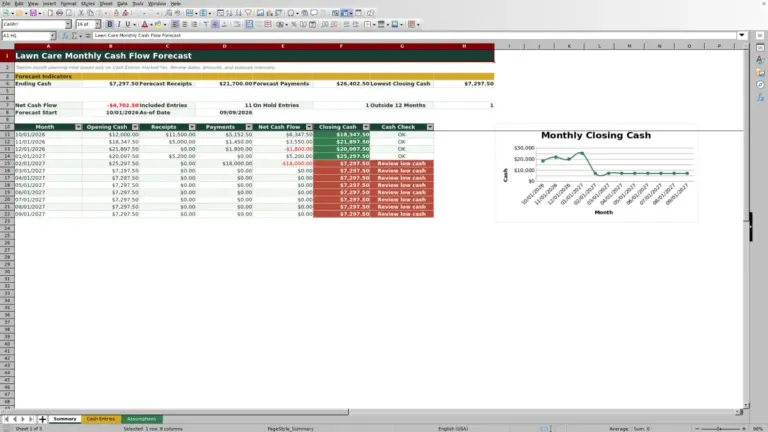768x432 pixels.
Task: Open the sidebar Functions fx icon
Action: click(760, 98)
